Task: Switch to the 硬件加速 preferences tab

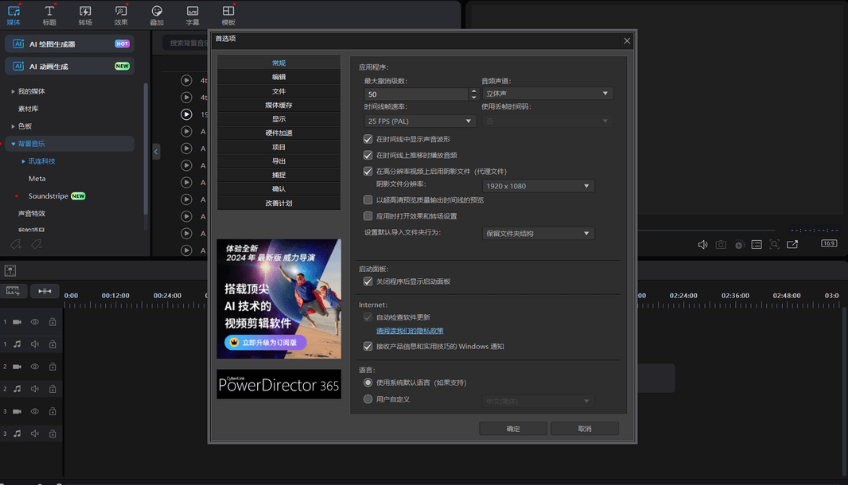Action: pos(278,133)
